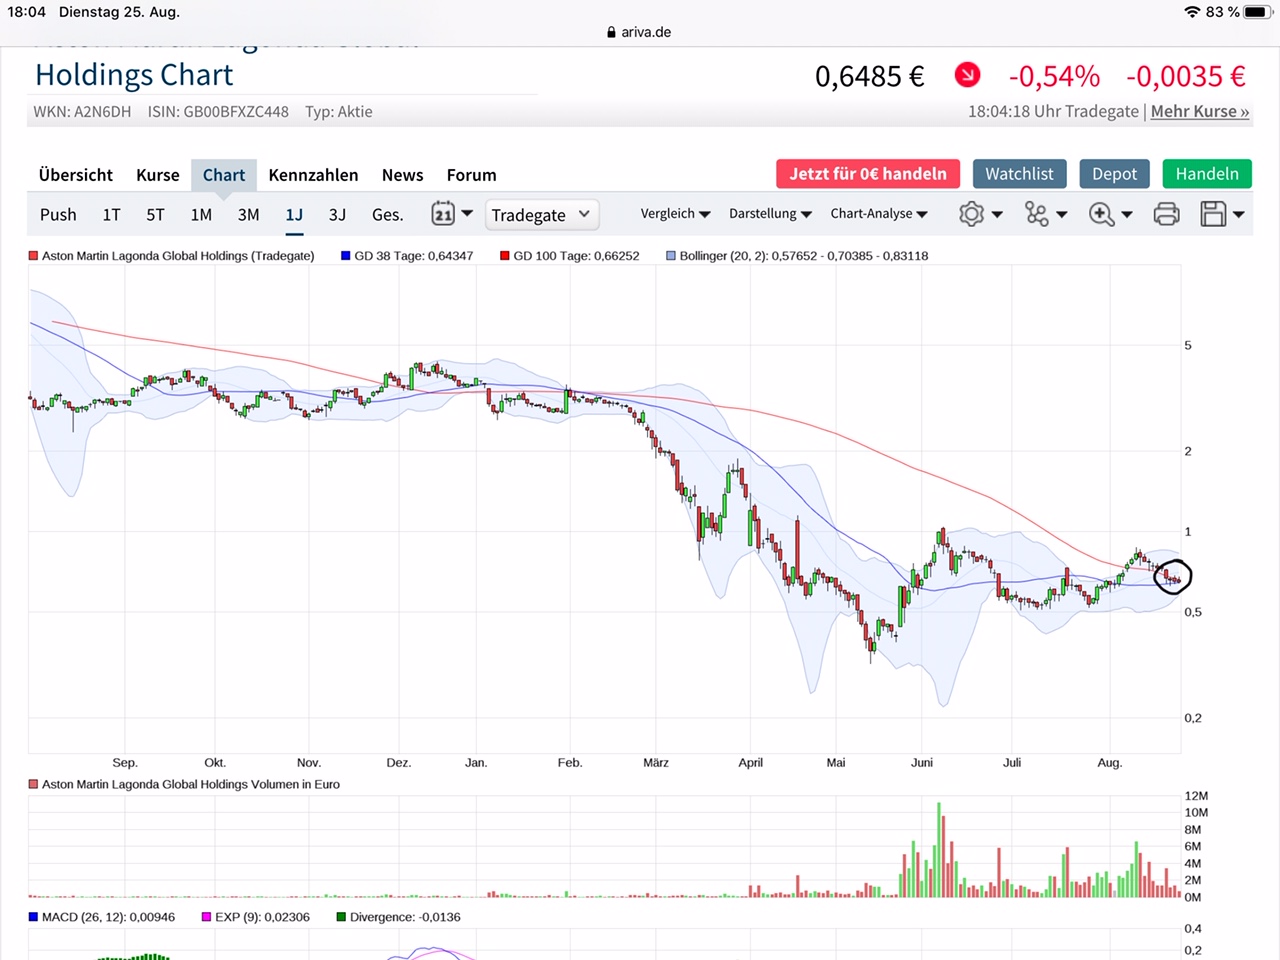Image resolution: width=1280 pixels, height=960 pixels.
Task: Open the Kennzahlen tab
Action: tap(313, 175)
